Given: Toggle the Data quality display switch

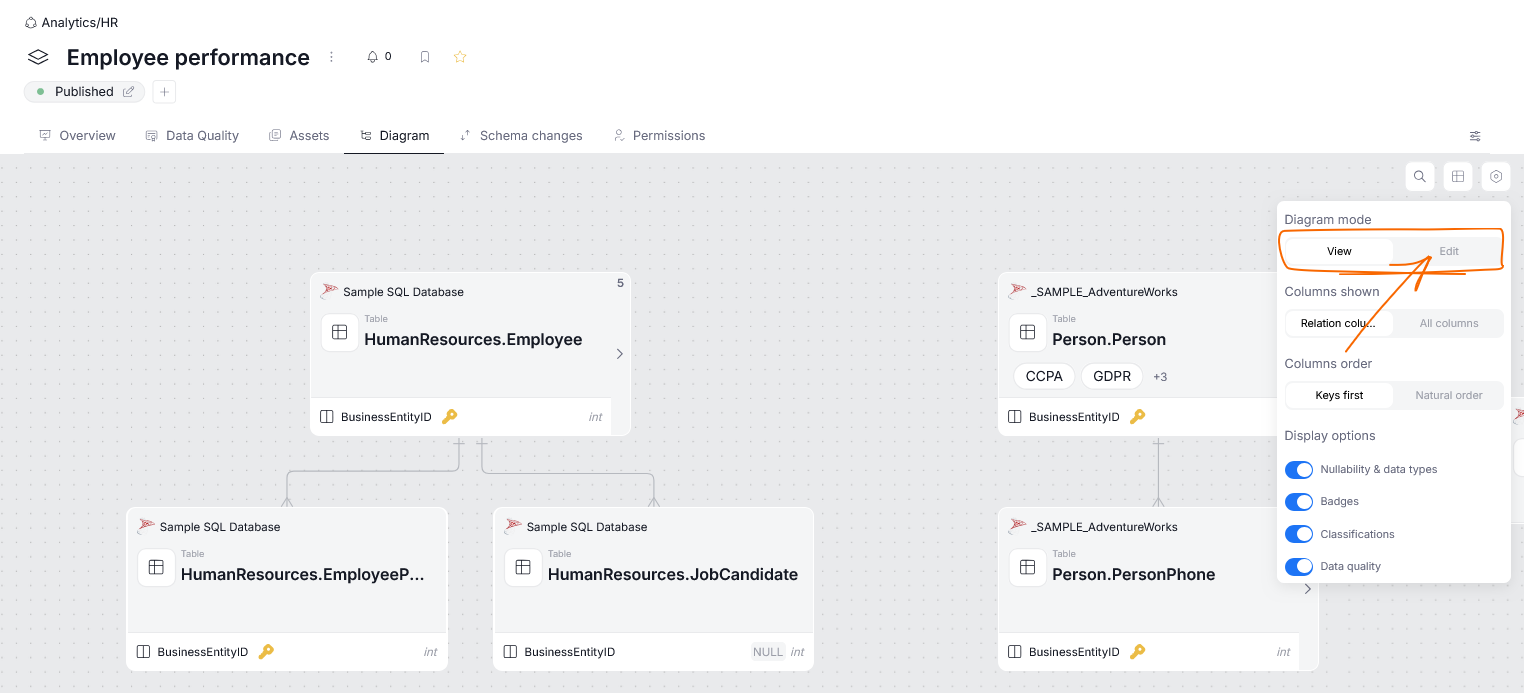Looking at the screenshot, I should [x=1299, y=567].
